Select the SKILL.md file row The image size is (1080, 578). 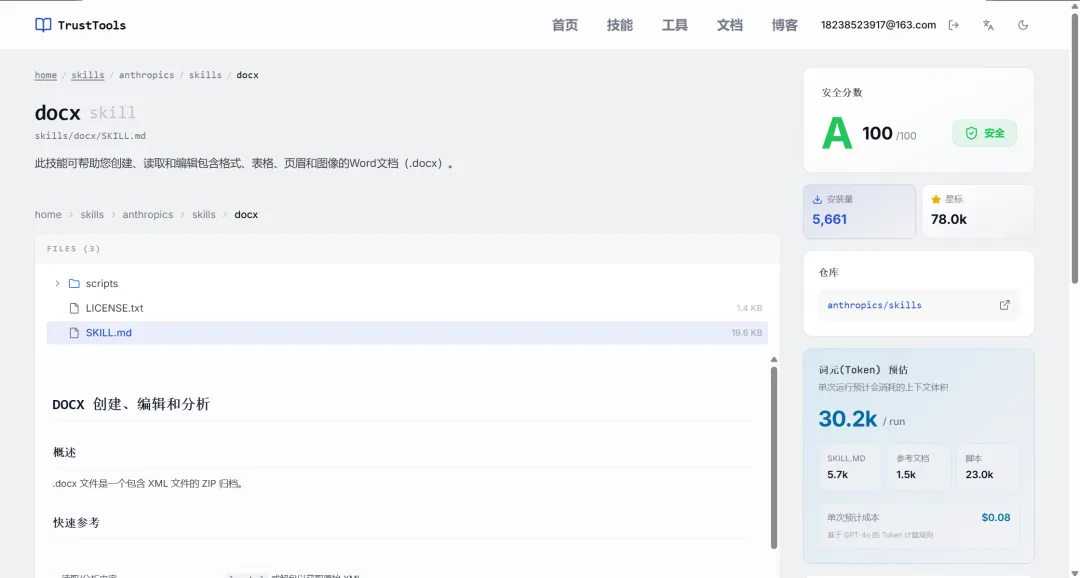coord(407,333)
